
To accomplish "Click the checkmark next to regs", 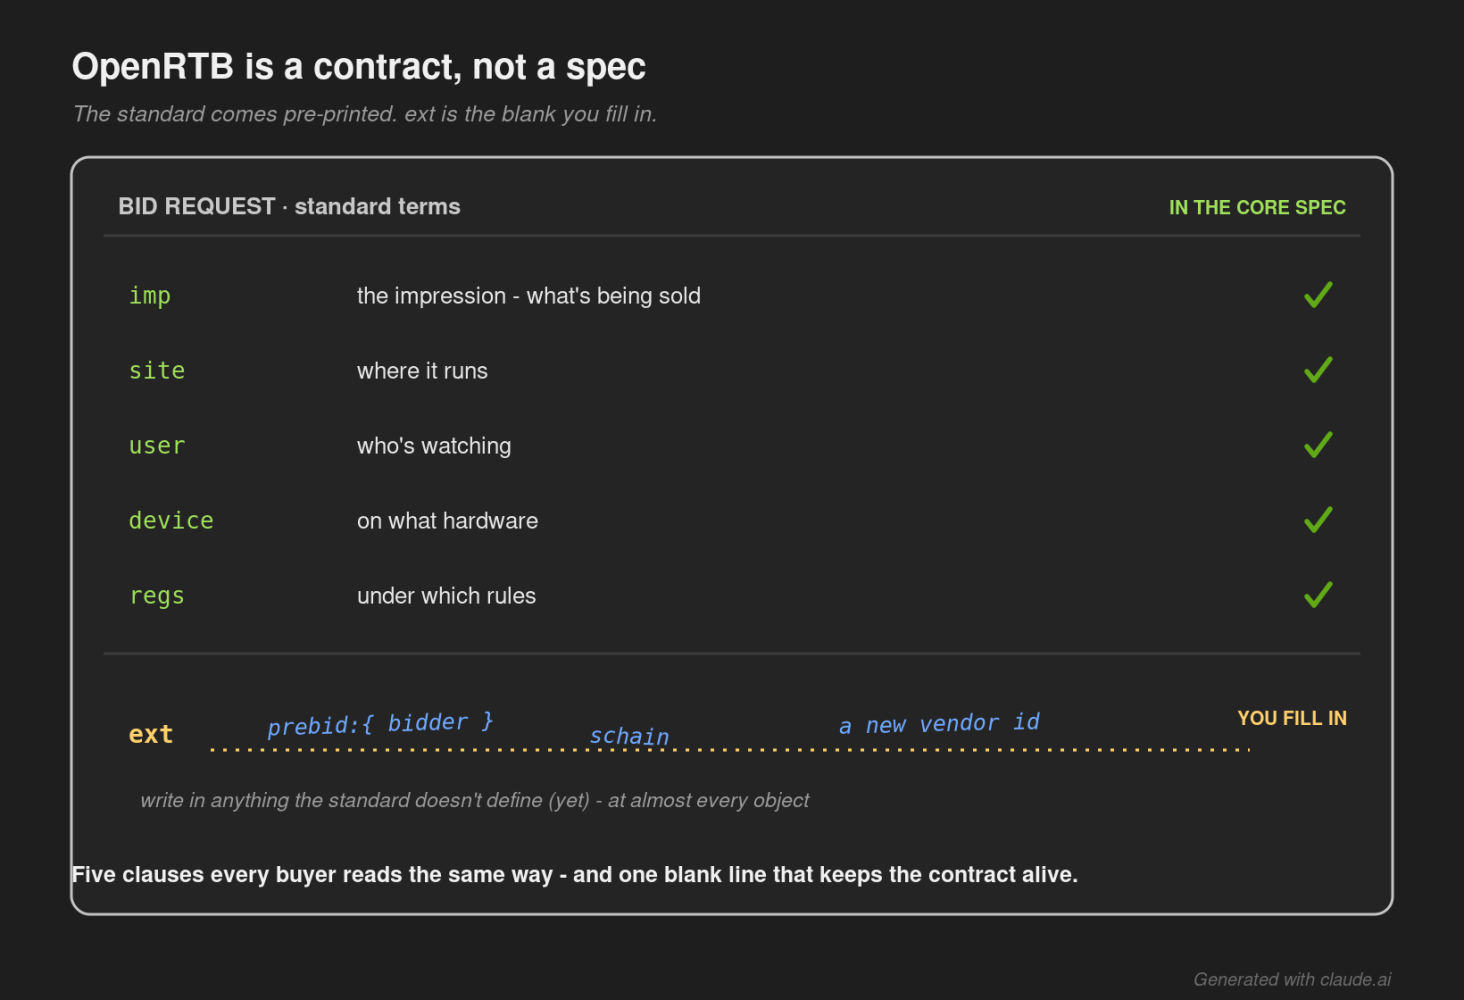I will coord(1318,595).
